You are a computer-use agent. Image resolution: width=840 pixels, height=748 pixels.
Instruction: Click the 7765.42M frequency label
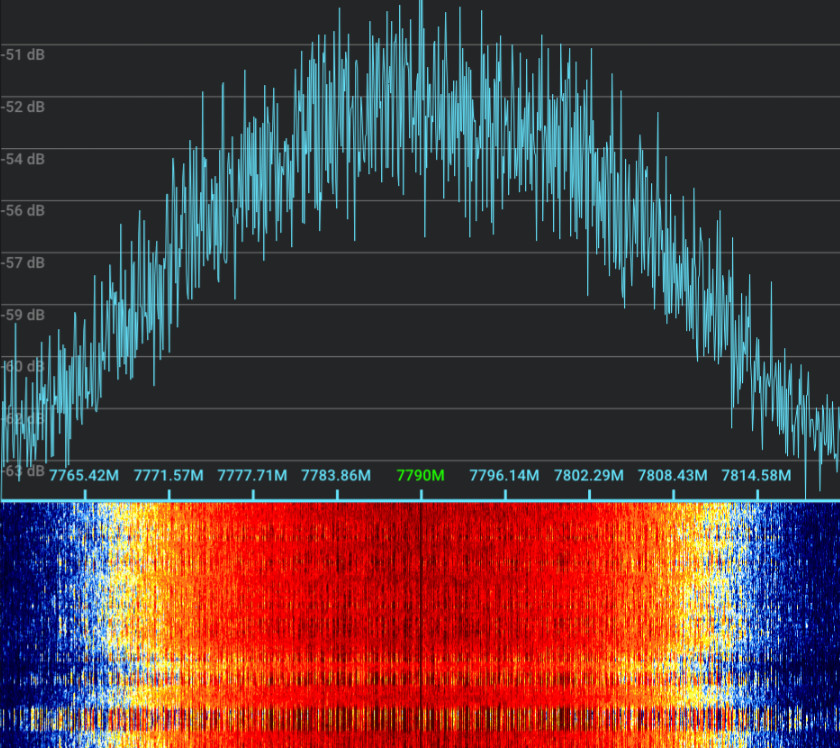point(85,475)
